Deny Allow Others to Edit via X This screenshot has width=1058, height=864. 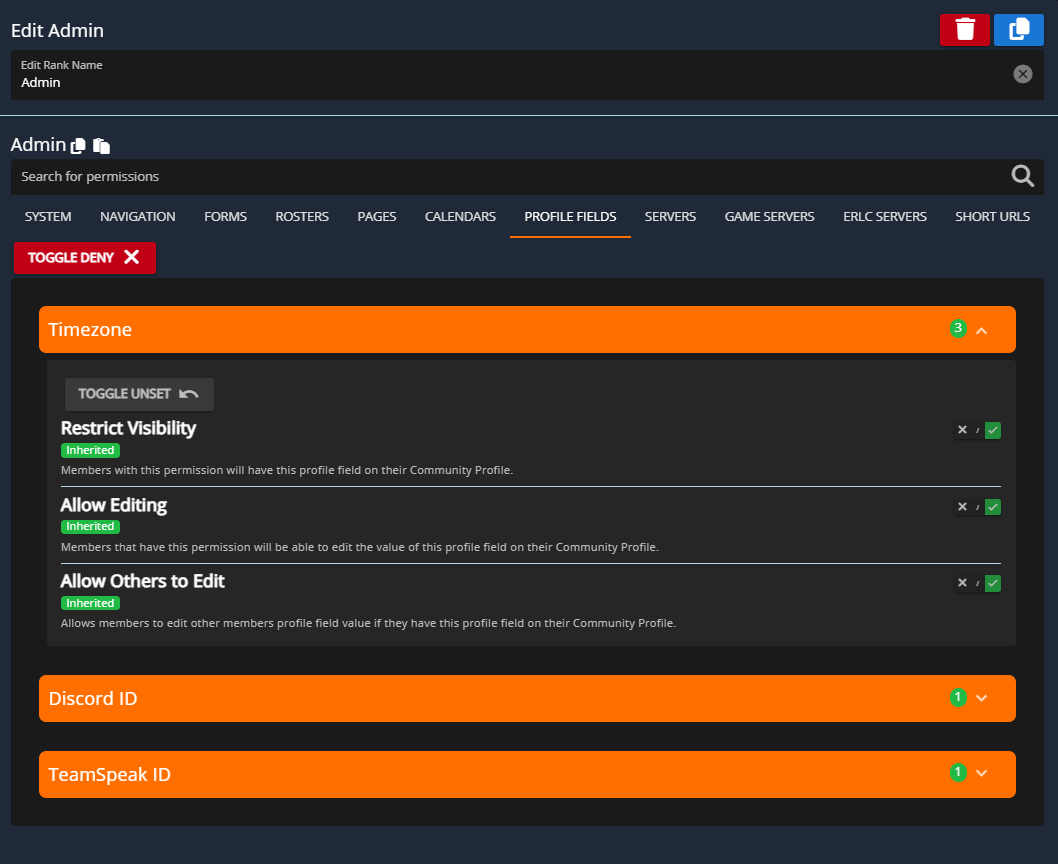tap(962, 583)
